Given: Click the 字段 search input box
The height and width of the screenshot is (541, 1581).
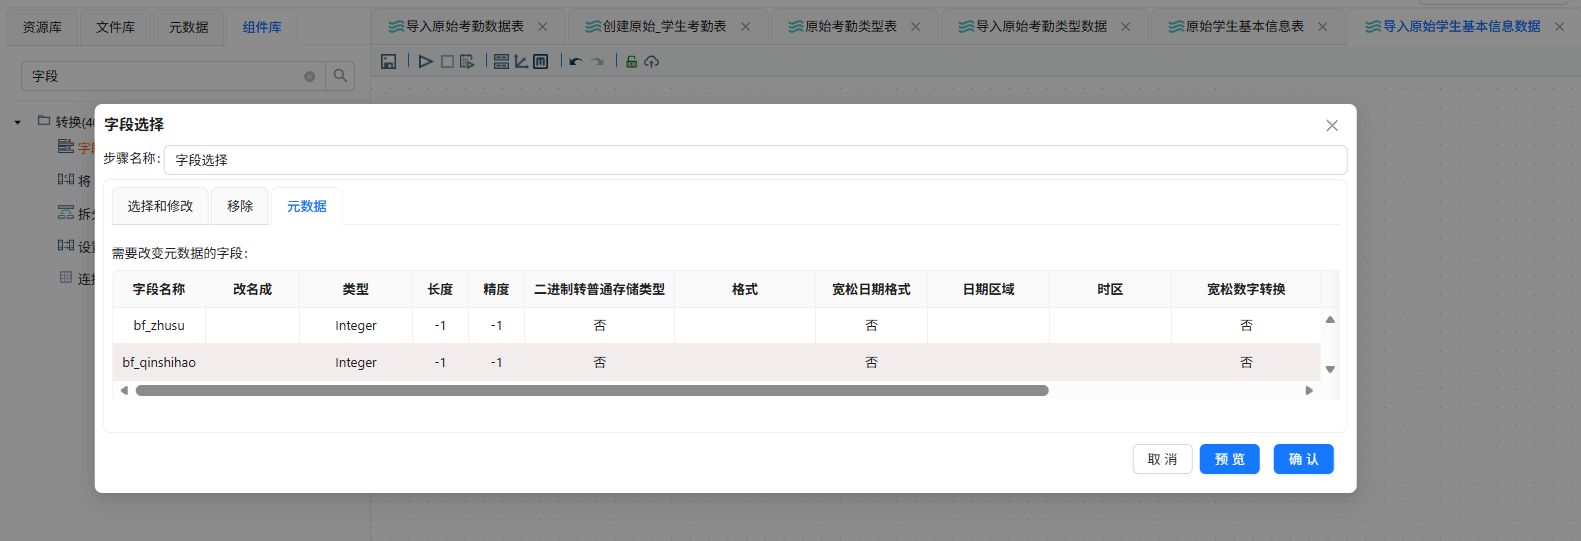Looking at the screenshot, I should pos(172,76).
